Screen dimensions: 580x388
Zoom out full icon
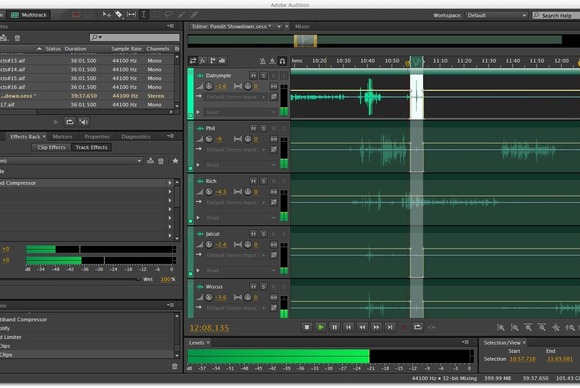tap(556, 328)
